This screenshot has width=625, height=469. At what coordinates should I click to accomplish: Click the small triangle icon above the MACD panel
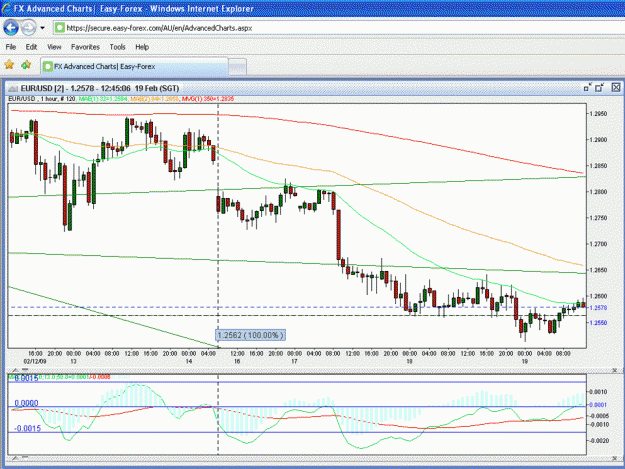15,370
